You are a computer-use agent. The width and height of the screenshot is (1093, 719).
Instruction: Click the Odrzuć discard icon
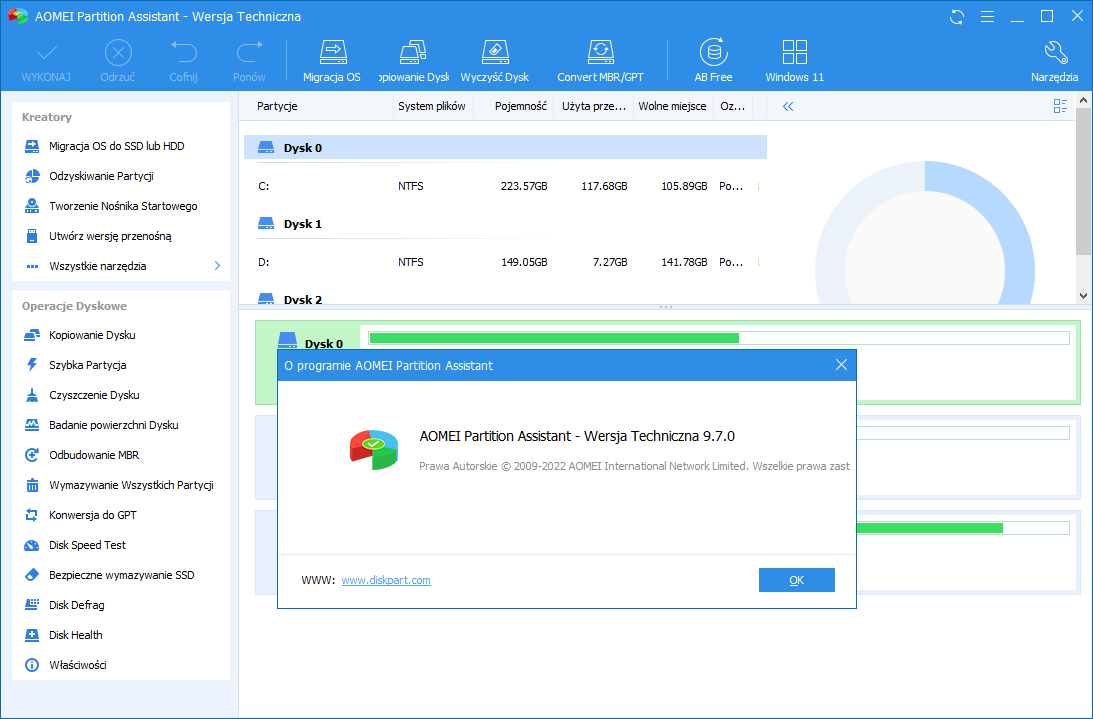118,53
